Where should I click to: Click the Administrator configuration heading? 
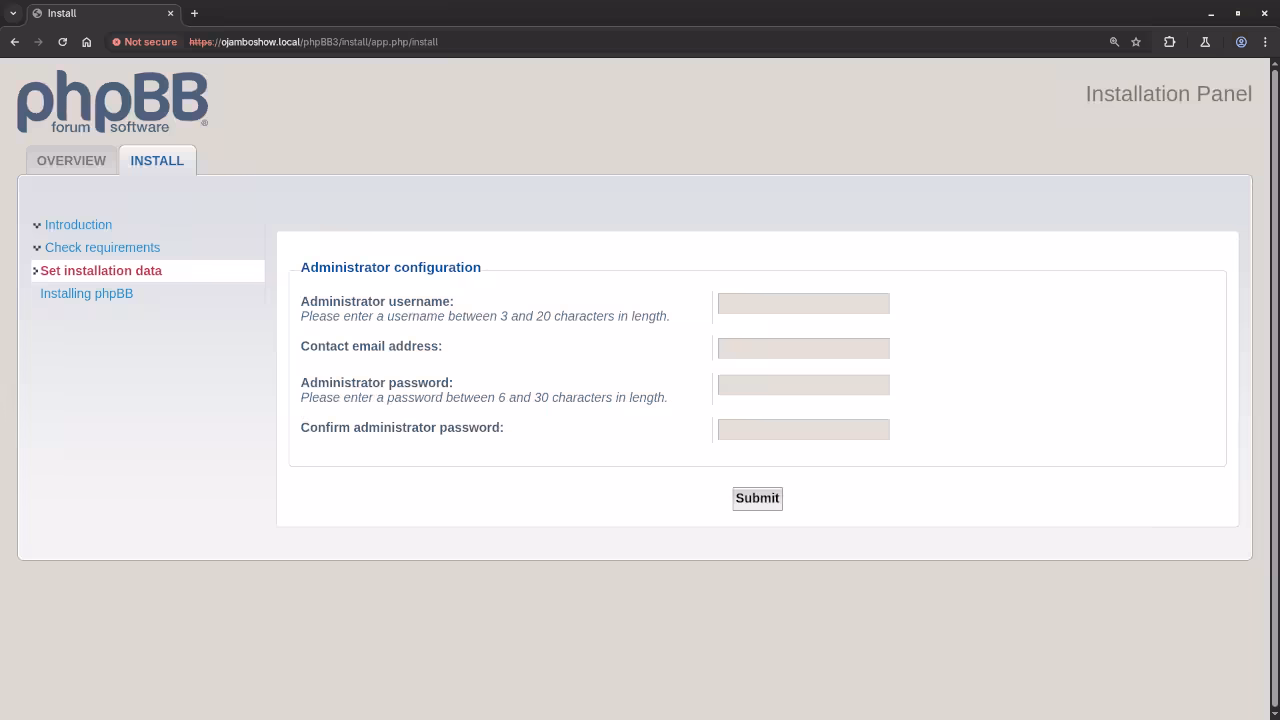390,267
